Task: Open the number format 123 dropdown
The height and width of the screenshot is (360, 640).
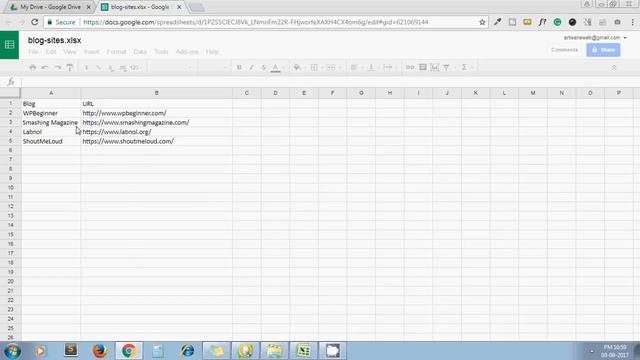Action: click(x=136, y=67)
